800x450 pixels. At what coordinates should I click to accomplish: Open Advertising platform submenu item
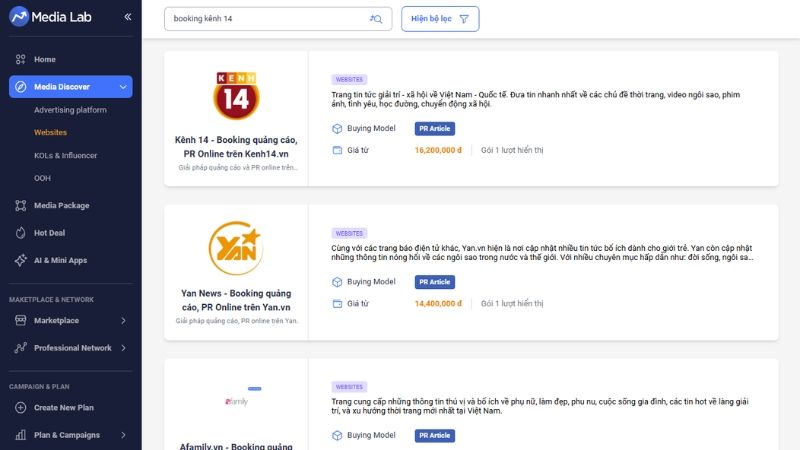coord(70,110)
